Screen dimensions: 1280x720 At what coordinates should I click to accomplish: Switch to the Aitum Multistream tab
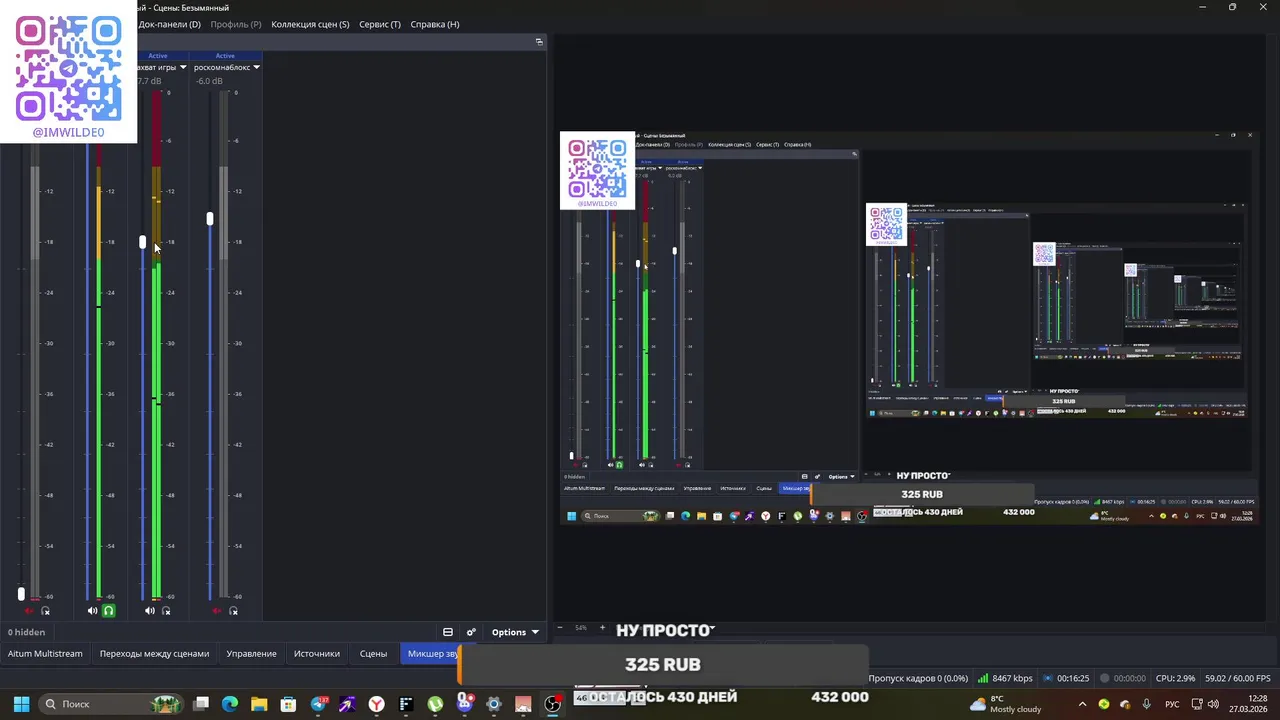tap(45, 654)
